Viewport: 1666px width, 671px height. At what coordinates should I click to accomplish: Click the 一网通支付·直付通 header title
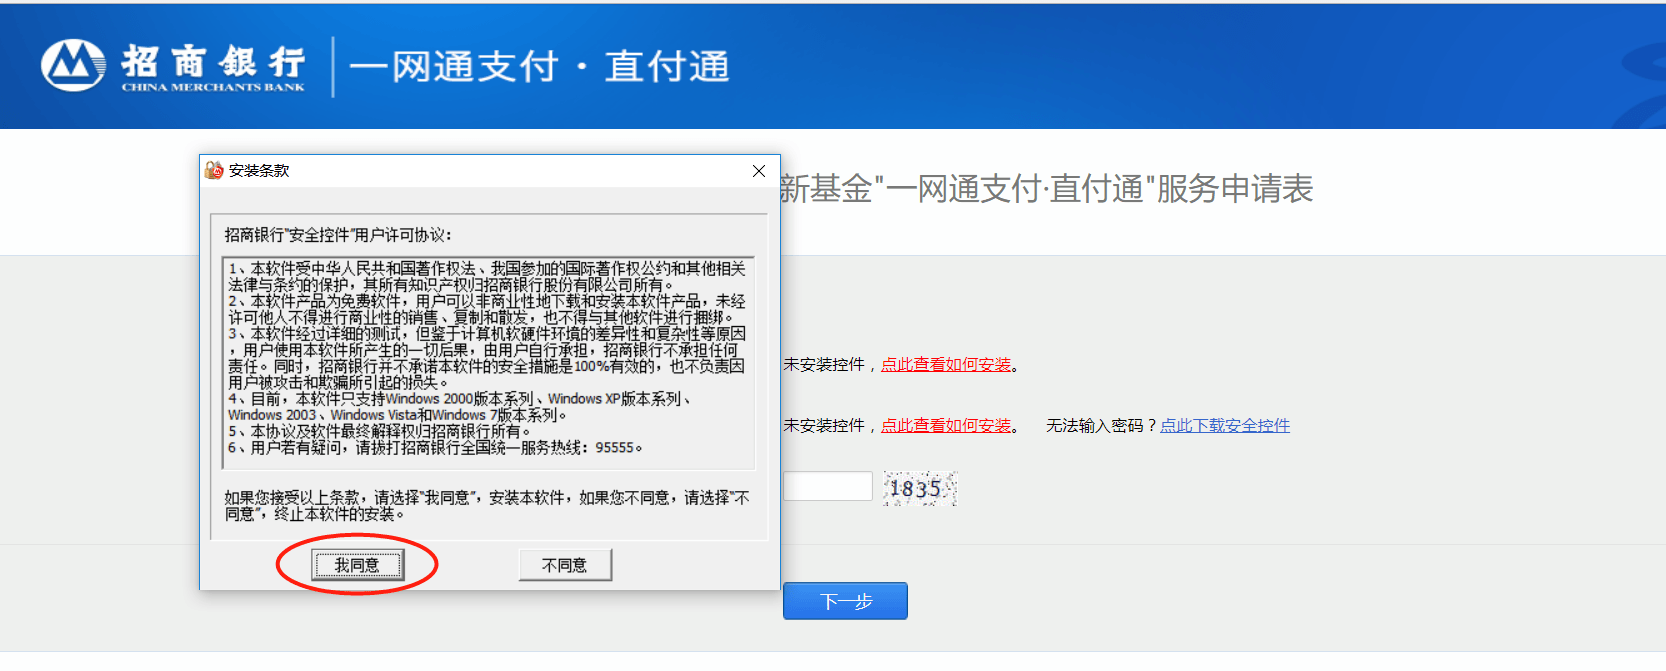[x=540, y=67]
